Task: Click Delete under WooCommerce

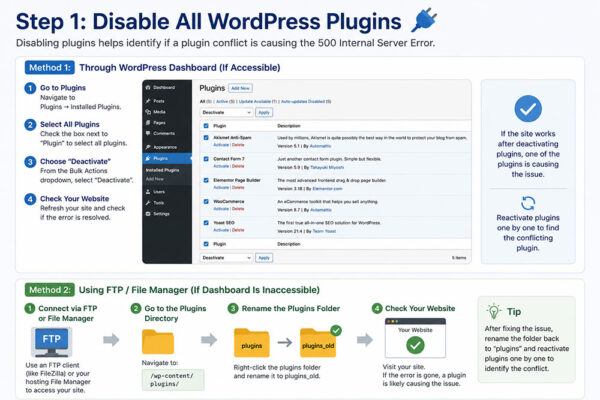Action: (238, 209)
